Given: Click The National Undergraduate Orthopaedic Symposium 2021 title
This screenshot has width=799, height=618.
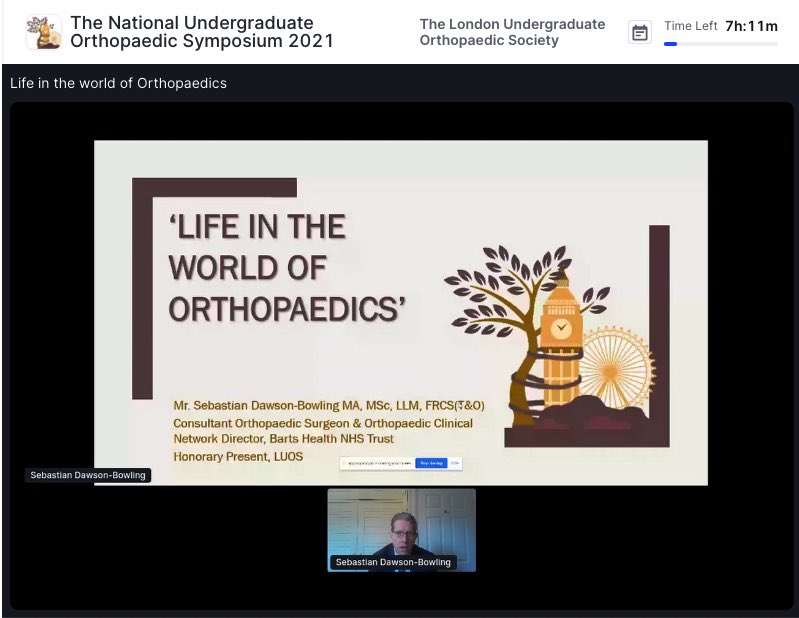Looking at the screenshot, I should 202,32.
